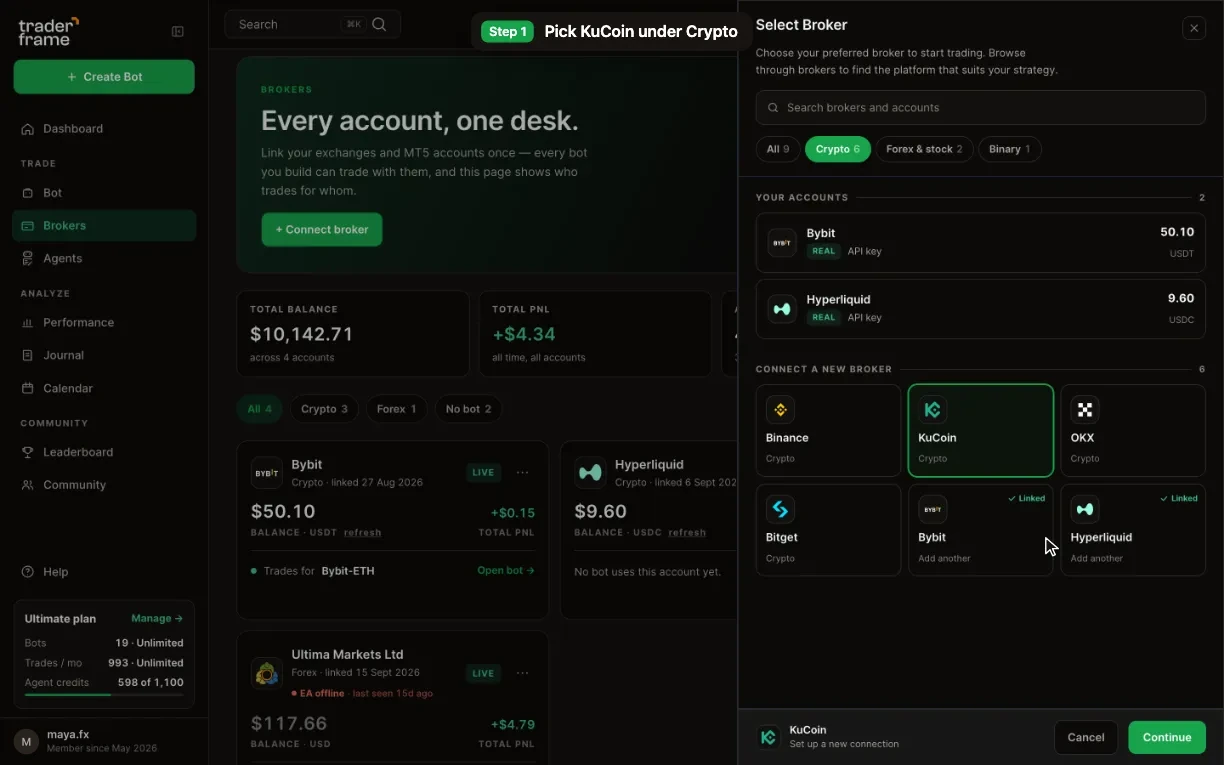Click the KuCoin icon in footer

pyautogui.click(x=768, y=737)
